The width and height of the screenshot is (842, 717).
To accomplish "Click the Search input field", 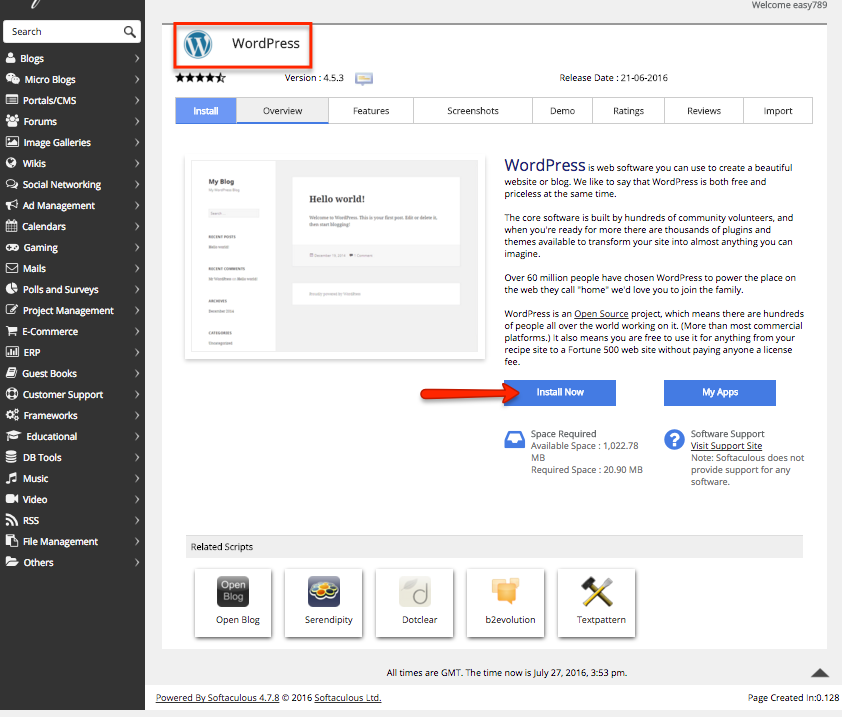I will pyautogui.click(x=72, y=32).
